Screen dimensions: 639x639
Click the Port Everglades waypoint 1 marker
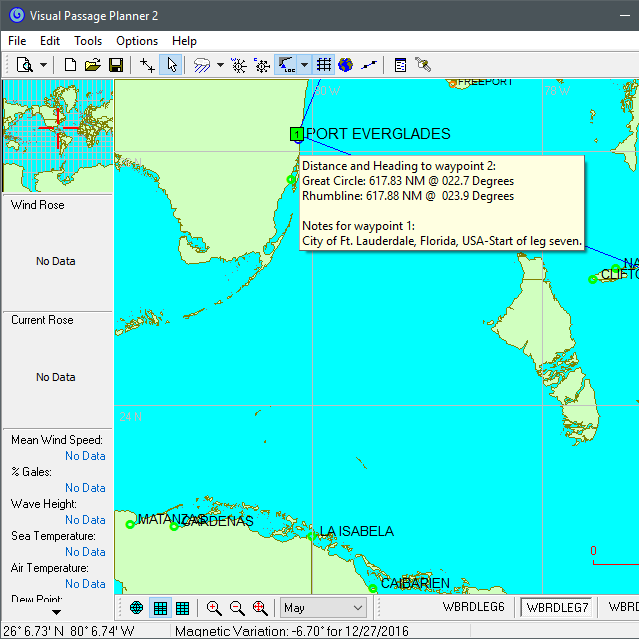[297, 134]
